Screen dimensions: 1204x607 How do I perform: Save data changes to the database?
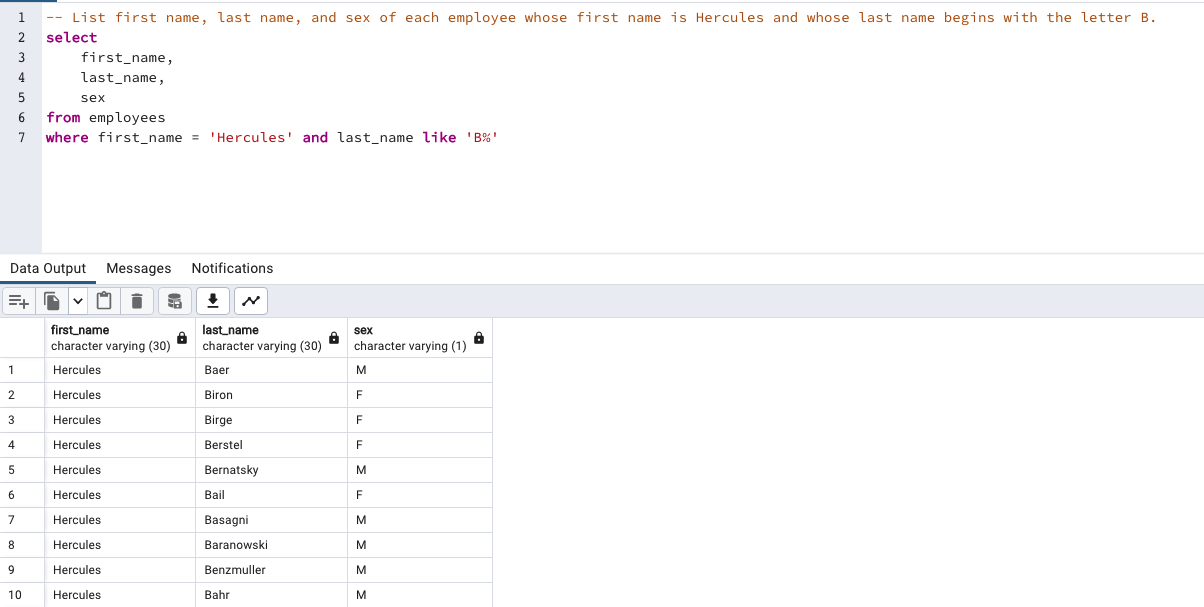click(x=174, y=300)
